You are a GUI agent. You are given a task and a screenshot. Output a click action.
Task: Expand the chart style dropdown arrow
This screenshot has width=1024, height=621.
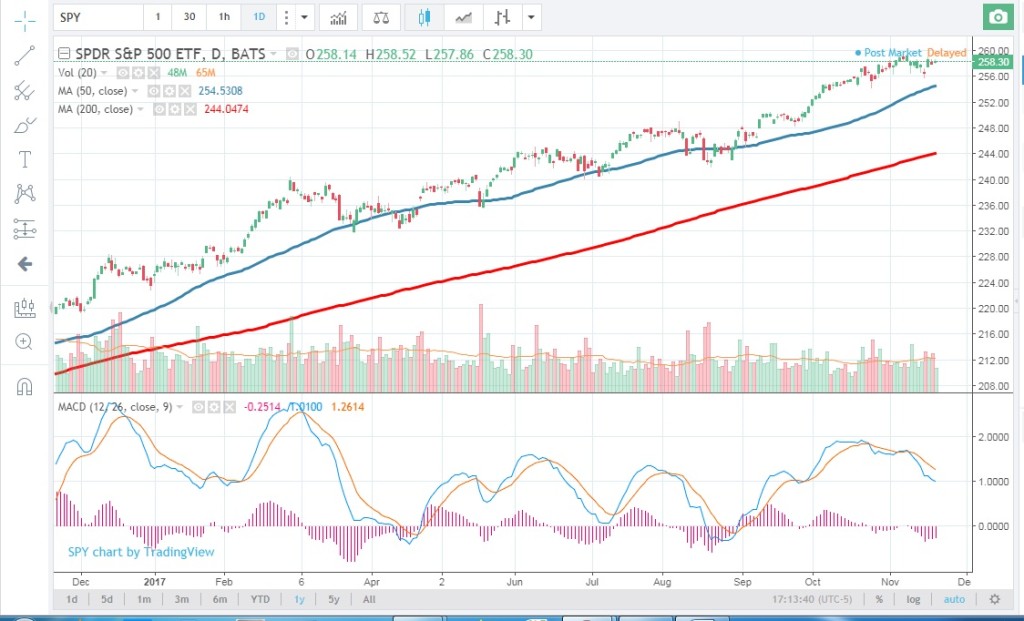pos(531,17)
